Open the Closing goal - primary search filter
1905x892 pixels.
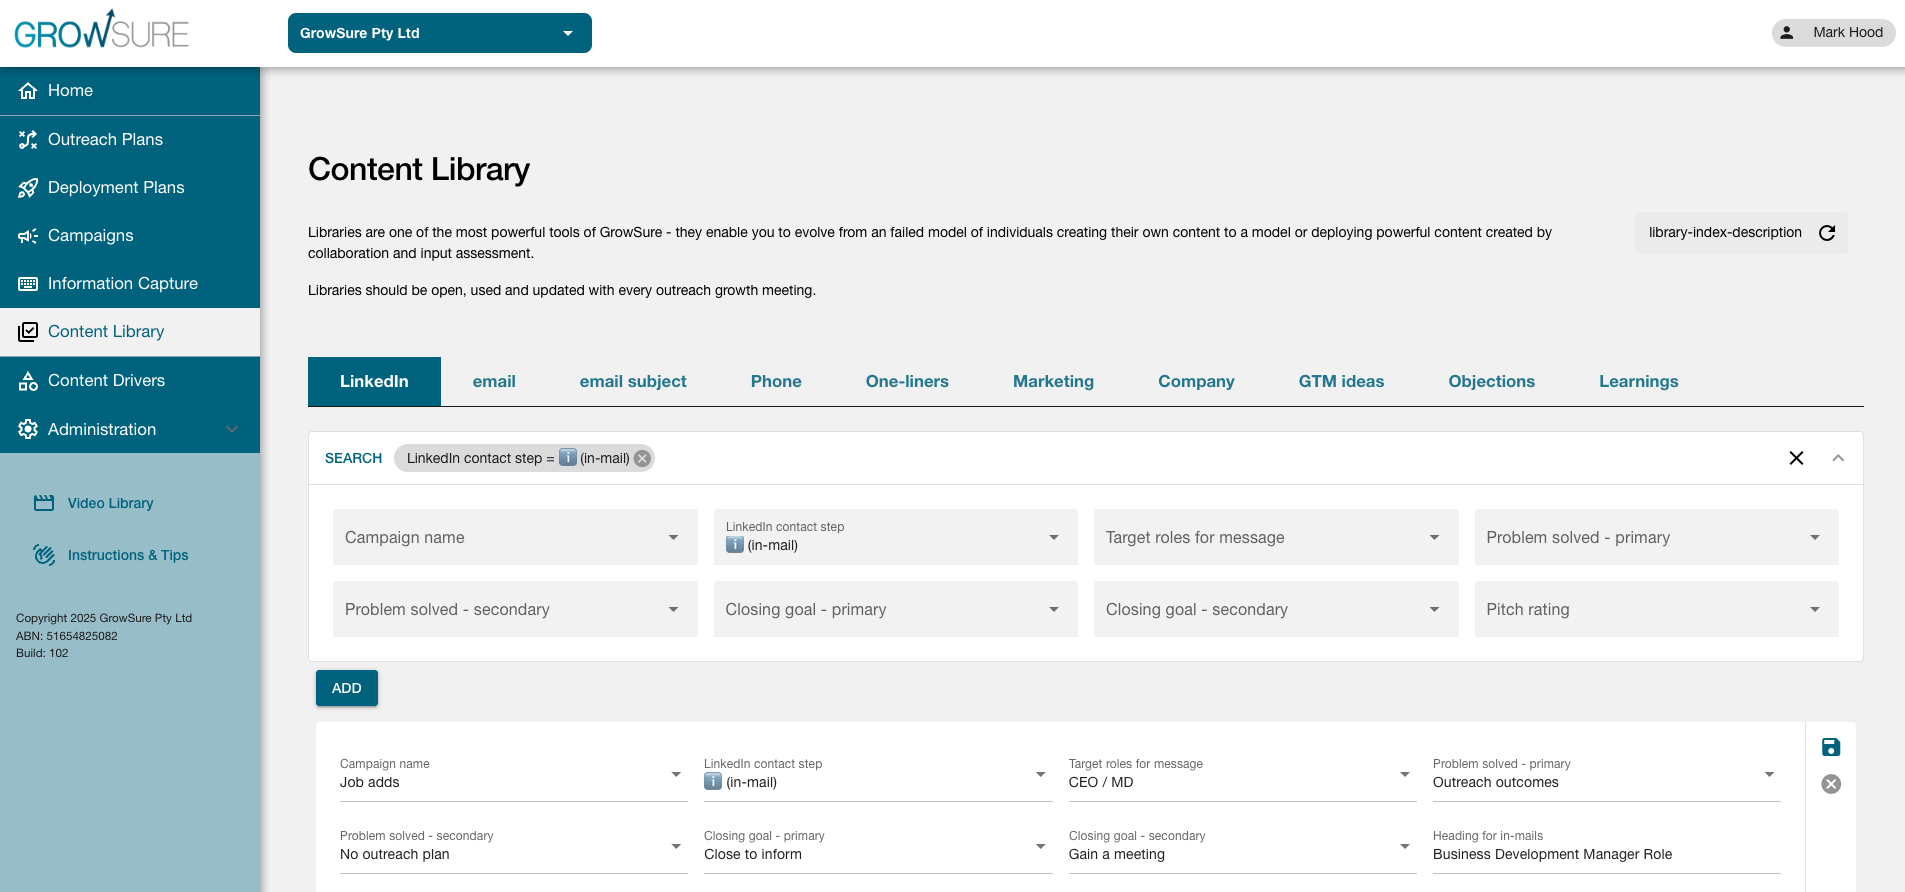tap(895, 609)
